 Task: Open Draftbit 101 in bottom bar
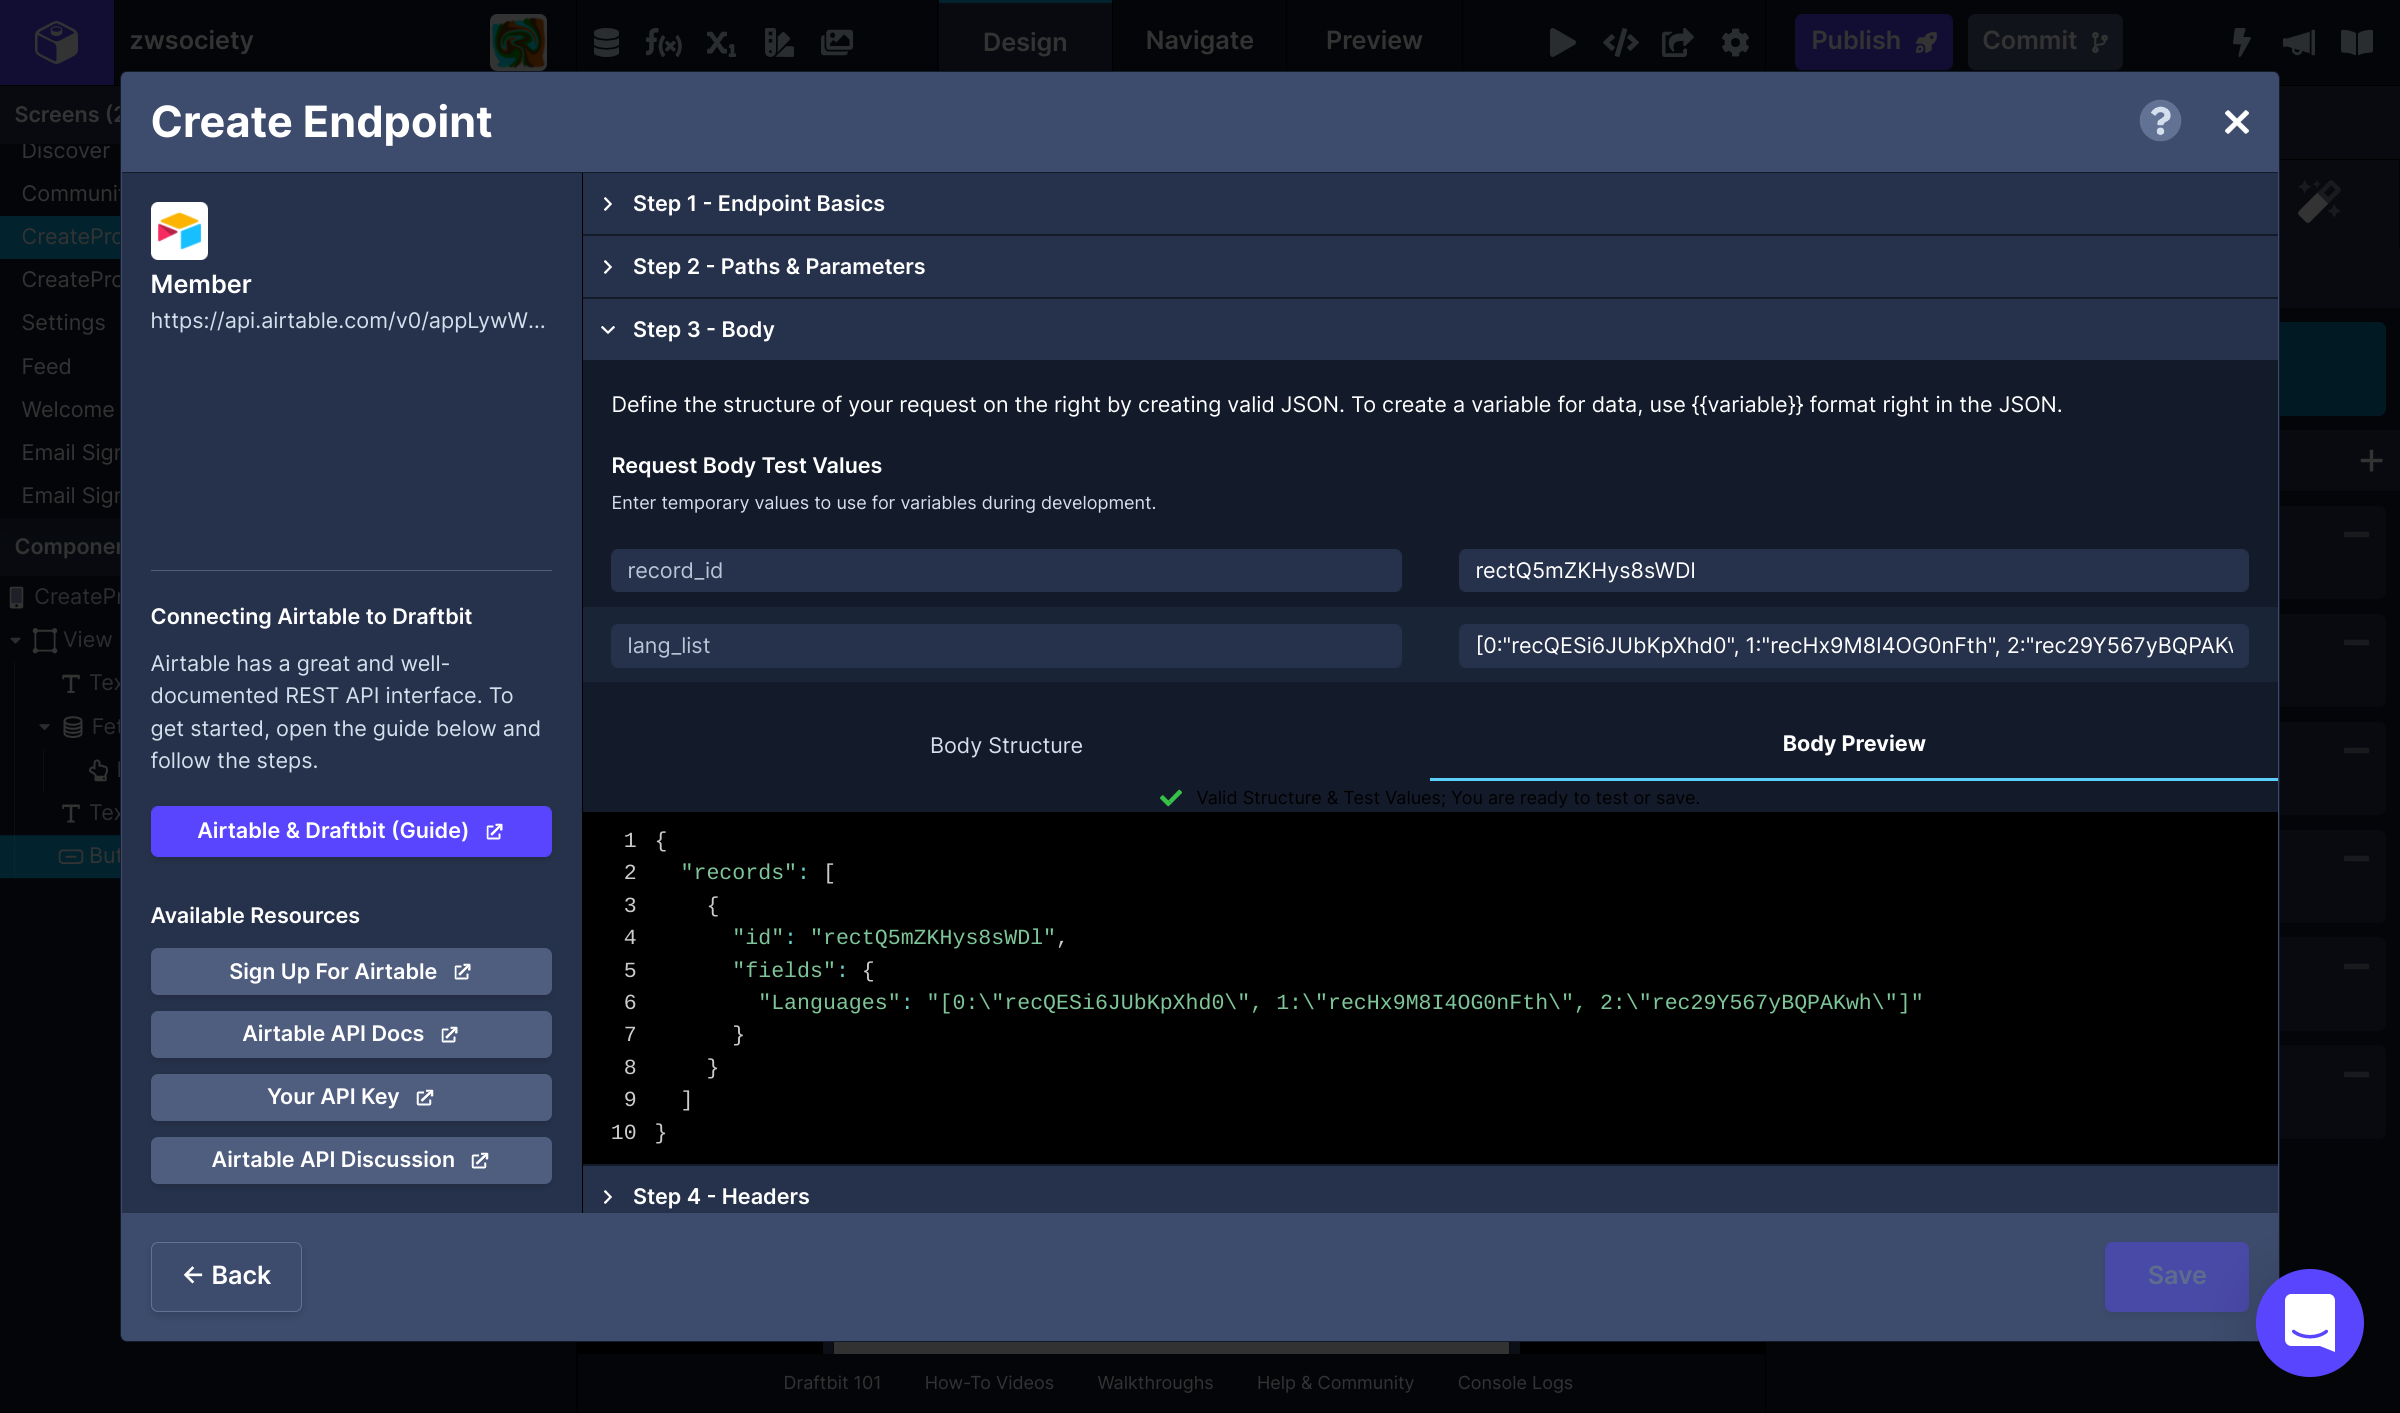832,1383
